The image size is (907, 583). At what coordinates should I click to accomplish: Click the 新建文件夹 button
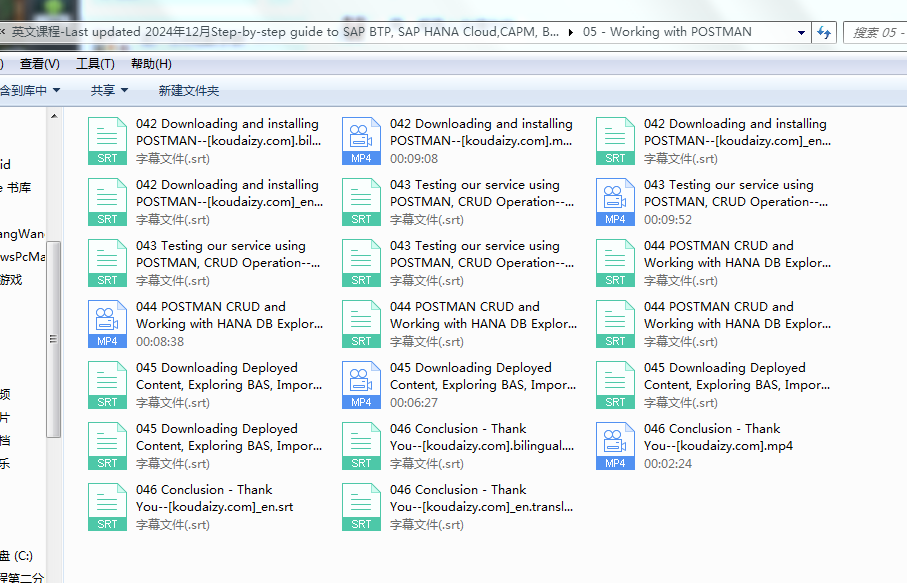(188, 90)
